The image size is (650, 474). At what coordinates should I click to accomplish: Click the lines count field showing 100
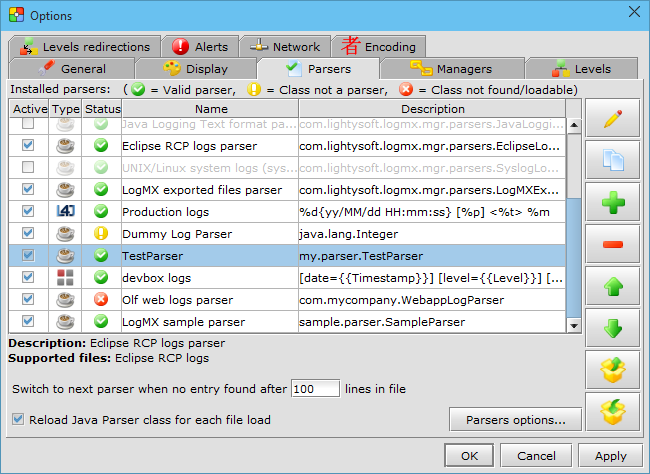coord(315,389)
